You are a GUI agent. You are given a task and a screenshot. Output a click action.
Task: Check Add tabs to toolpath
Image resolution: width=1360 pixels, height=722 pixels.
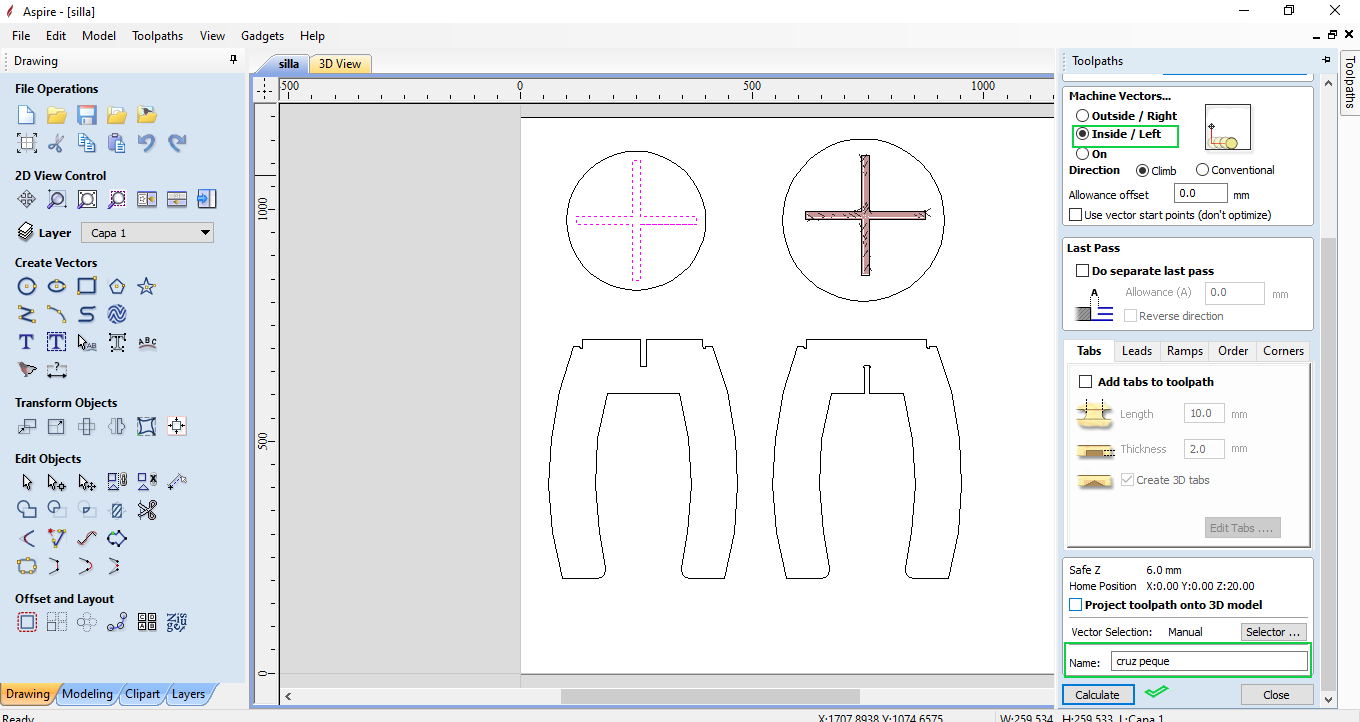(x=1086, y=382)
